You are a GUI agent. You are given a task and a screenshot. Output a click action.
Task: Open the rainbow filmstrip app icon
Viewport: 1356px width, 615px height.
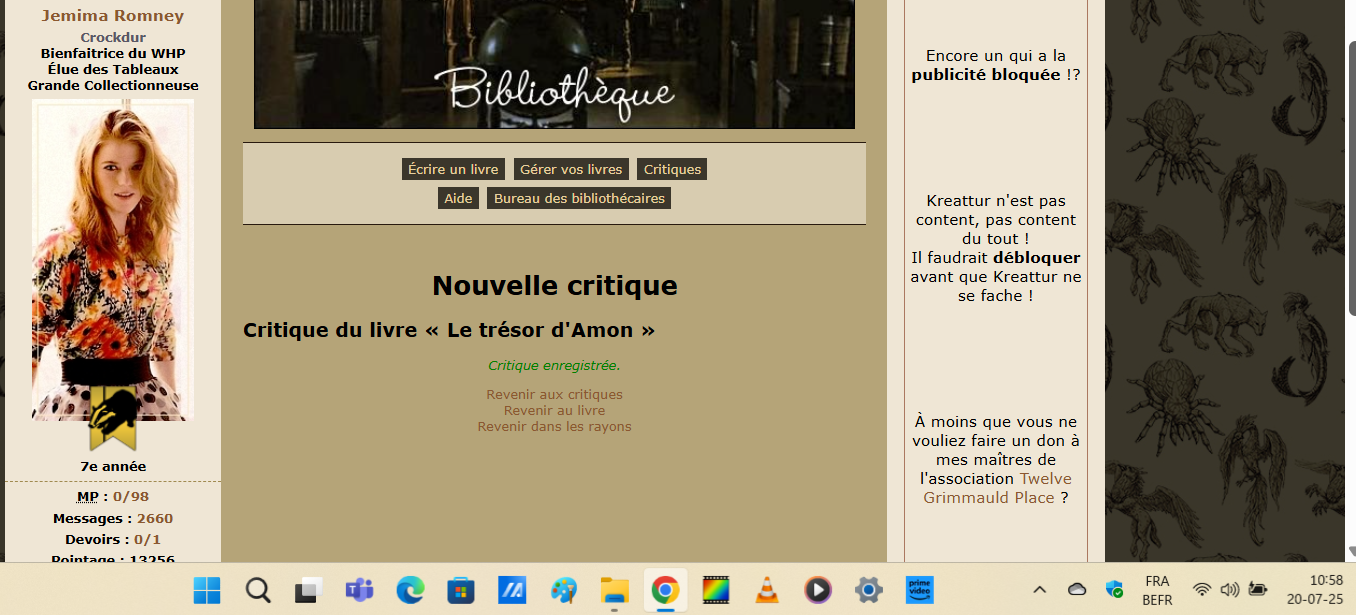[x=716, y=590]
